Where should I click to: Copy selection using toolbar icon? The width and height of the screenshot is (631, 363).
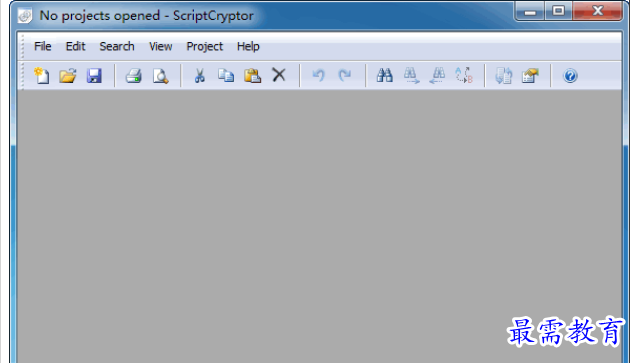point(226,75)
